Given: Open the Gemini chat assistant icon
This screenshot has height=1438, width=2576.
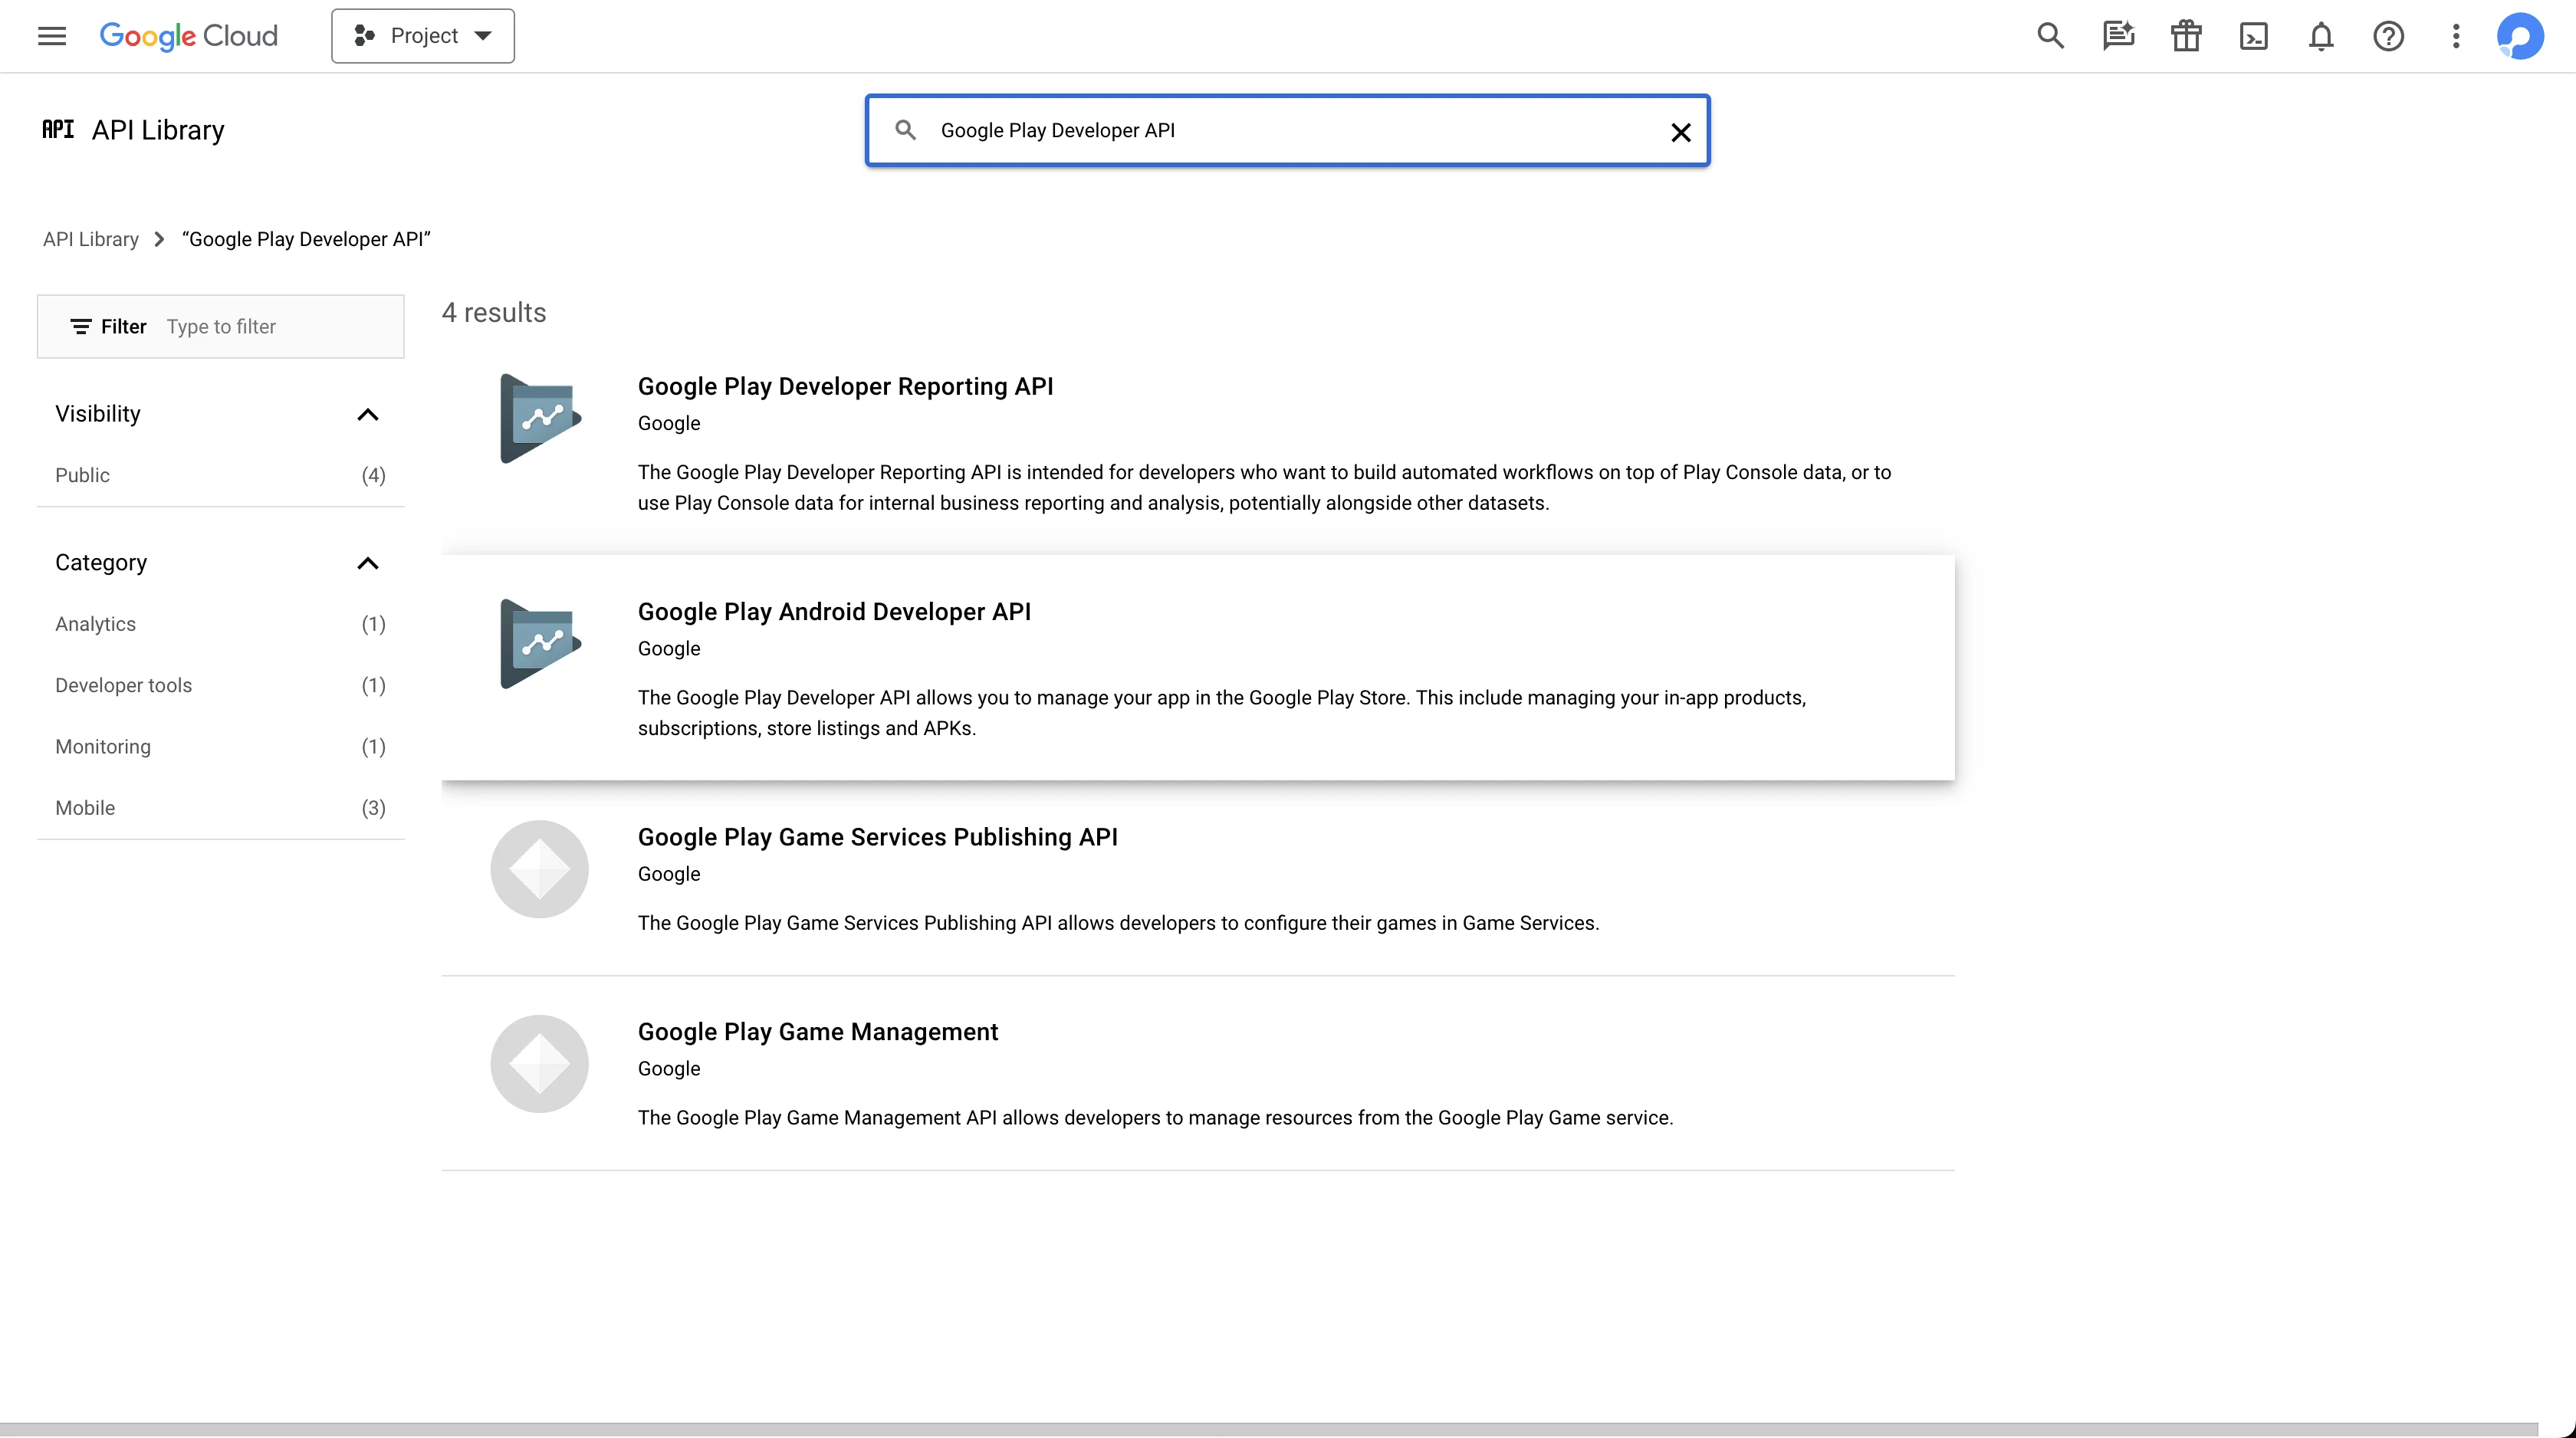Looking at the screenshot, I should pyautogui.click(x=2118, y=36).
